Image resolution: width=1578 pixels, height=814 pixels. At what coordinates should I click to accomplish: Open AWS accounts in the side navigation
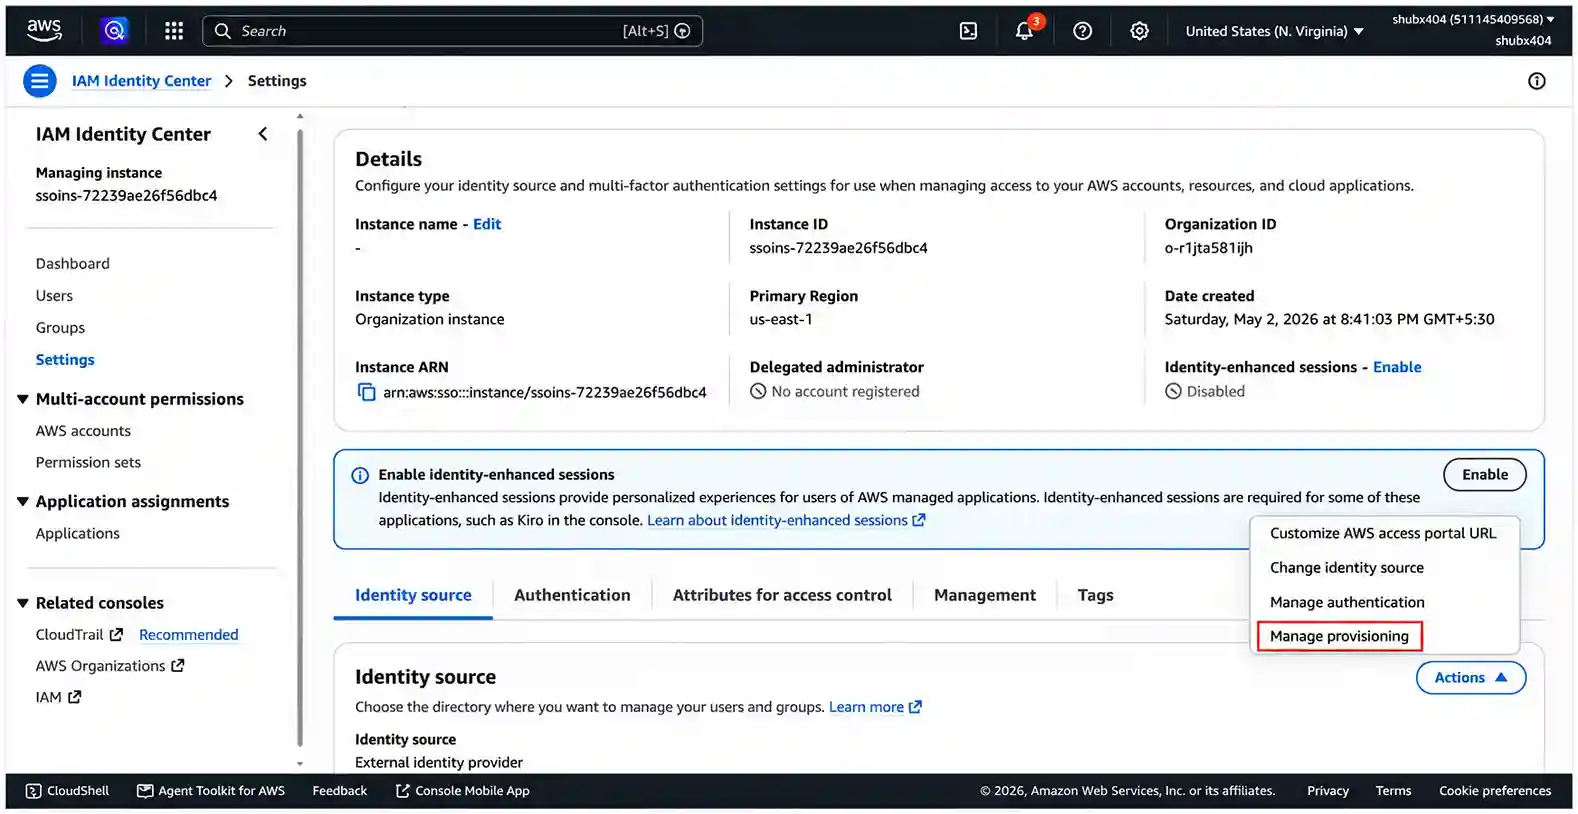(83, 431)
